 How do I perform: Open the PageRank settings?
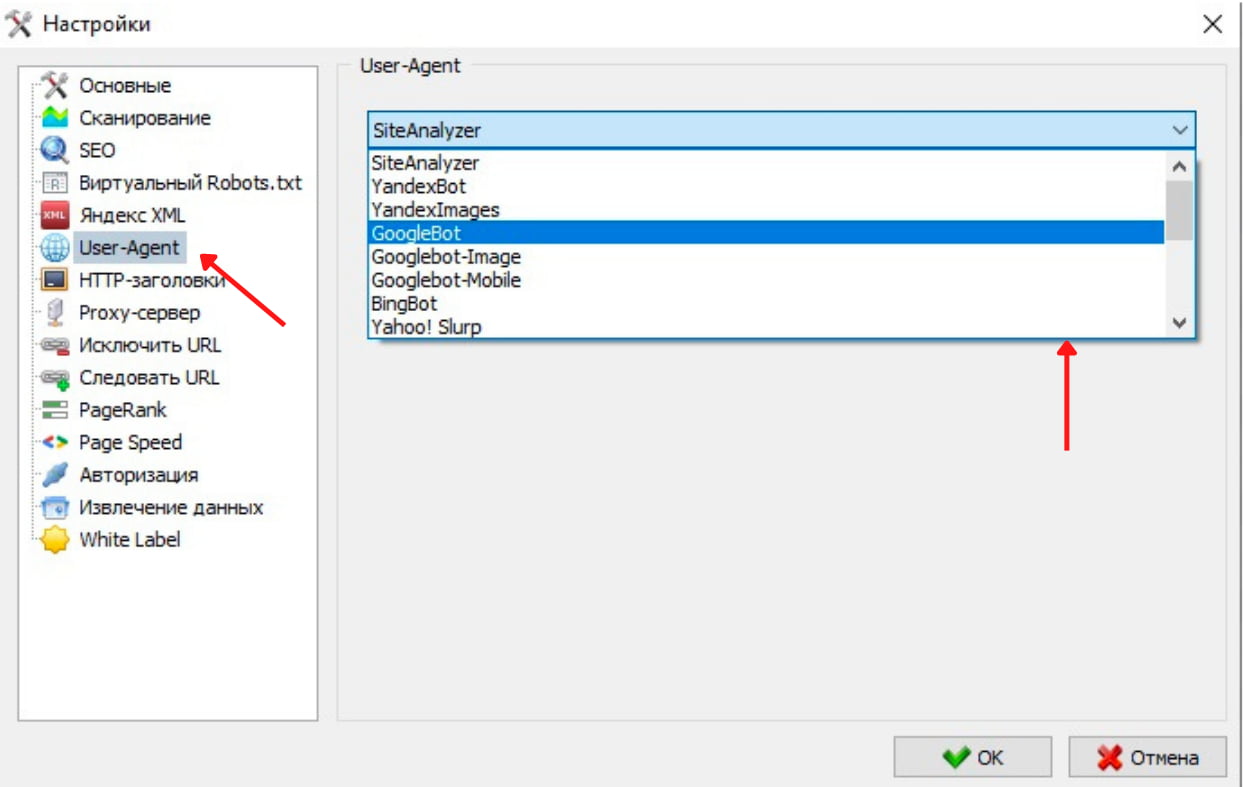point(123,410)
